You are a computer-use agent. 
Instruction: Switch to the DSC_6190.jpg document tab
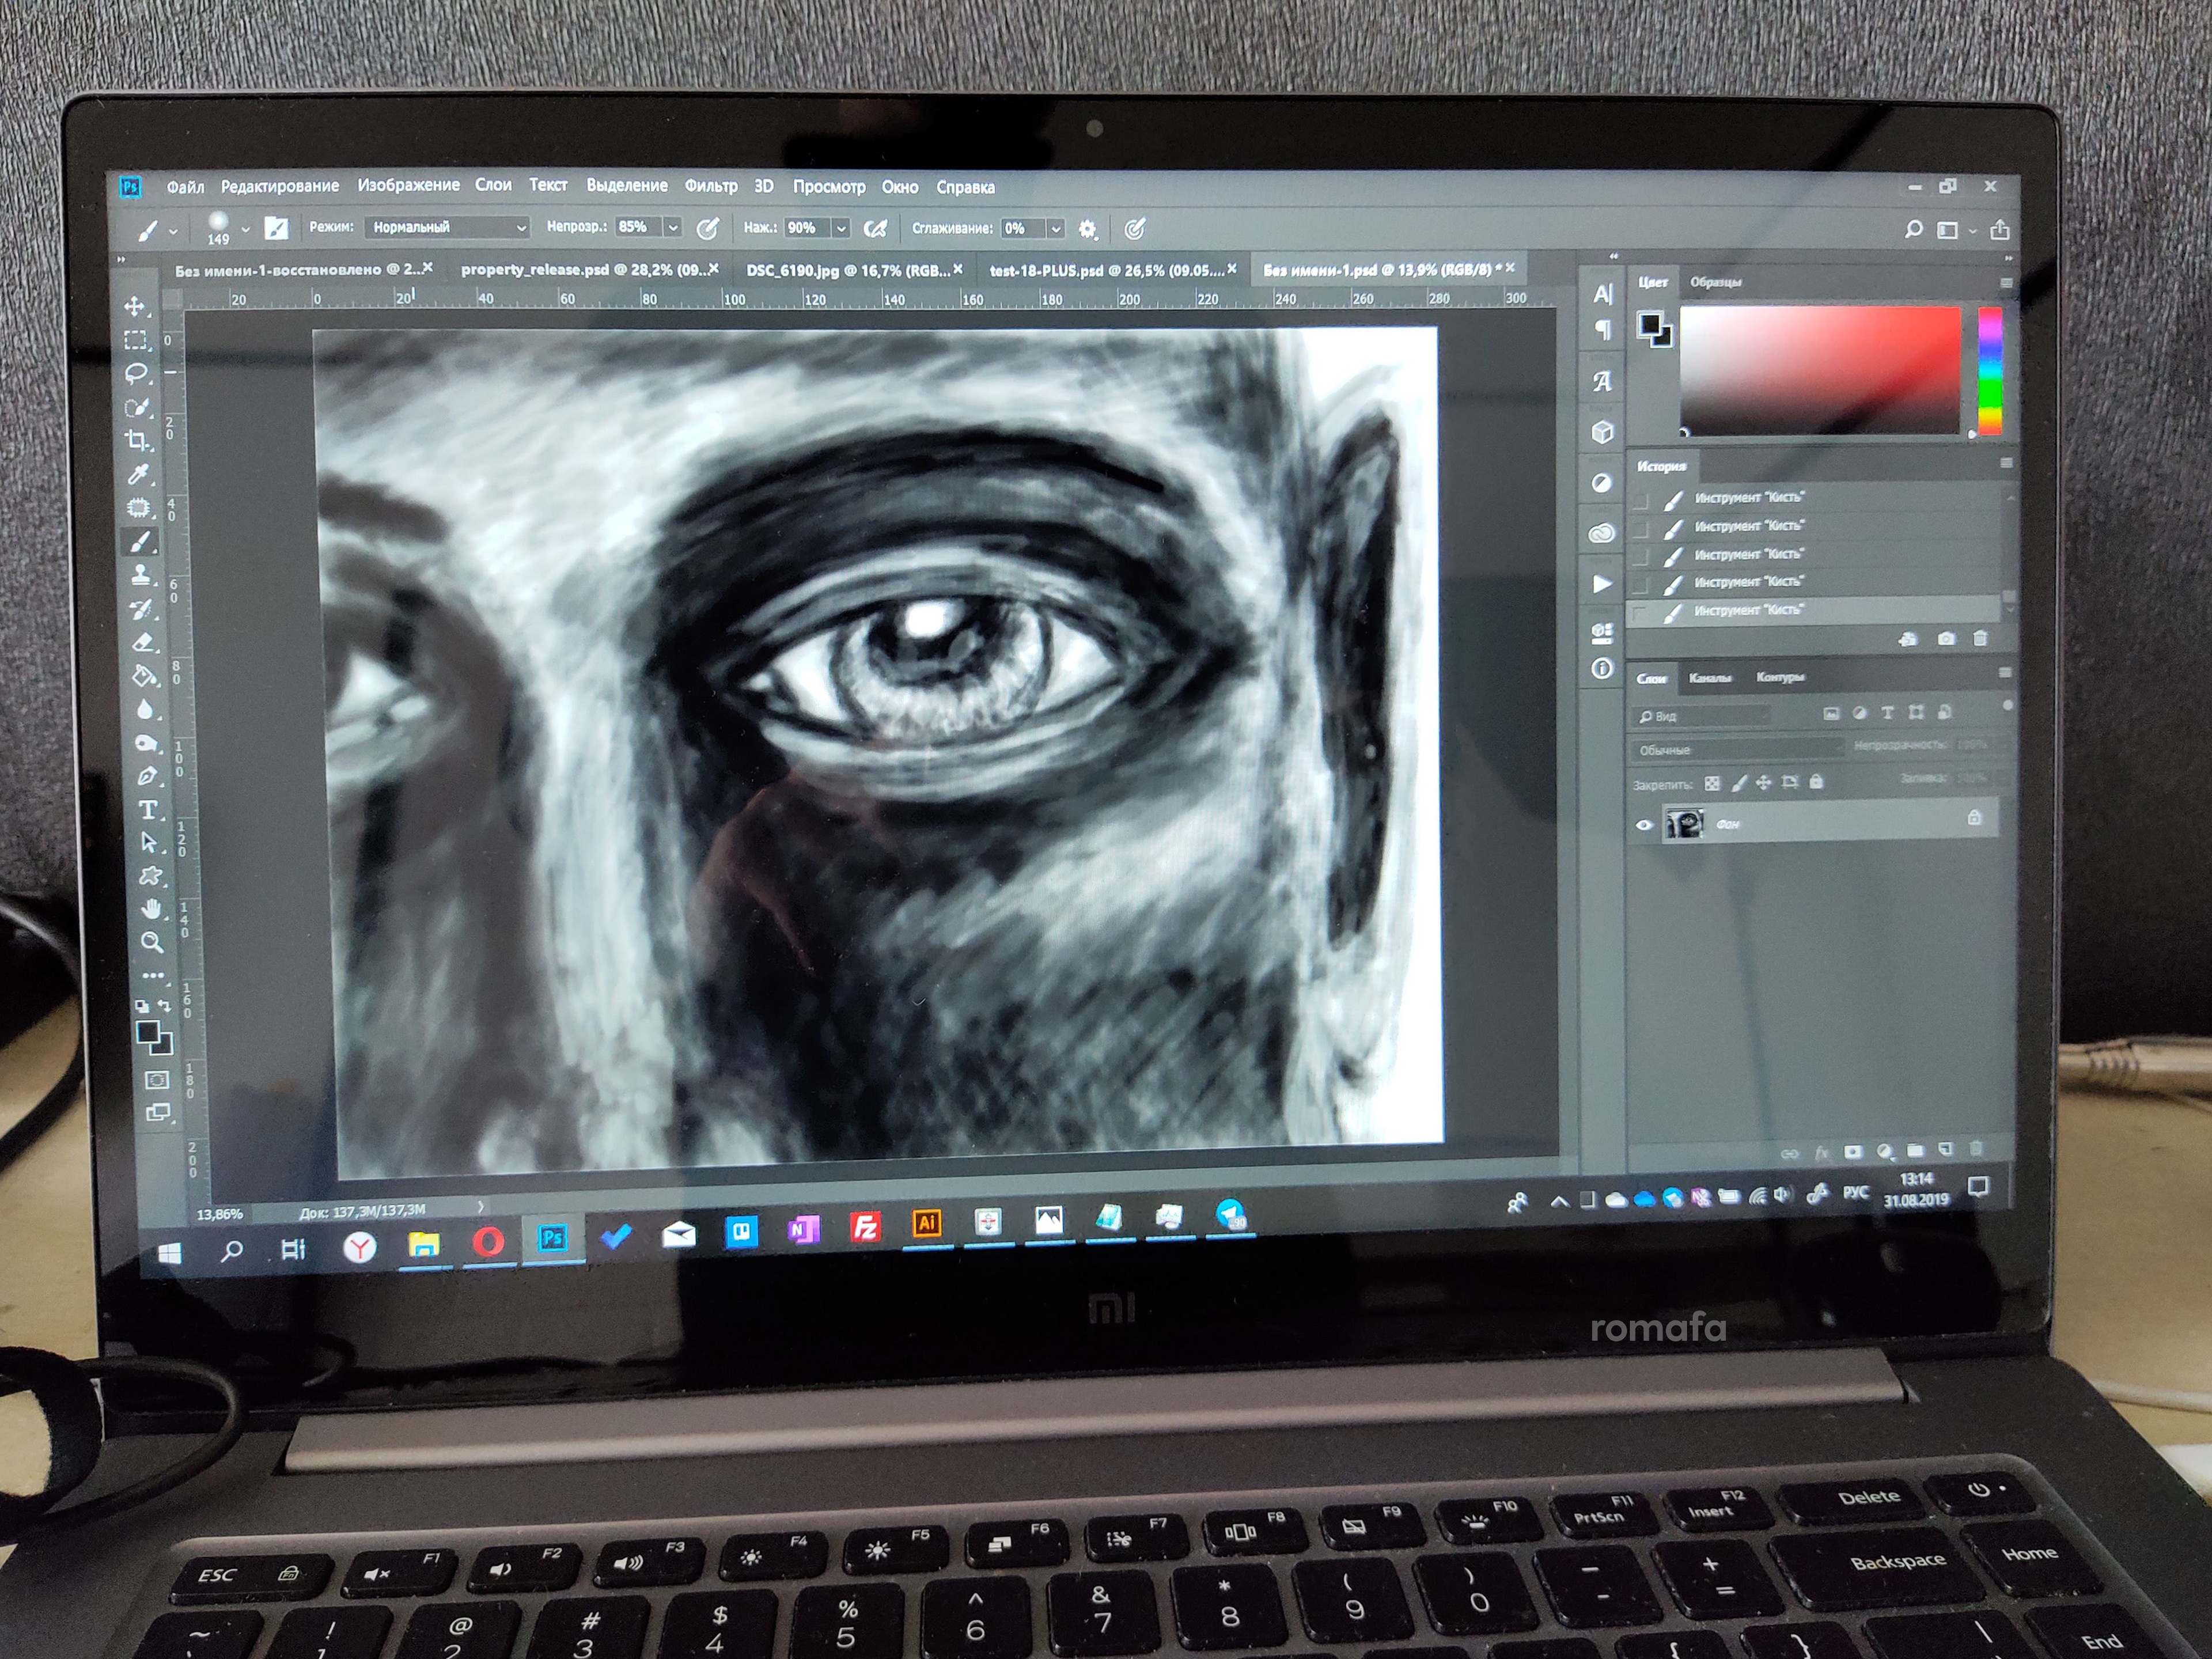[847, 270]
